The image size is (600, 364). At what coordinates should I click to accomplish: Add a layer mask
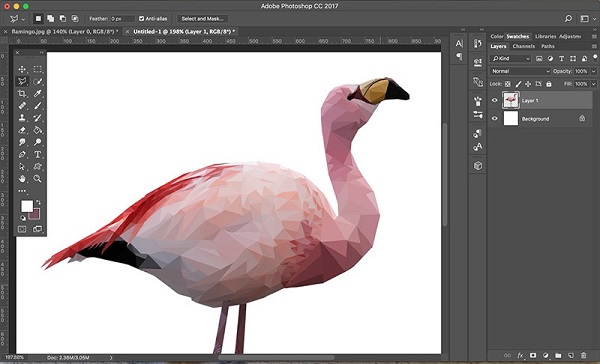click(533, 356)
